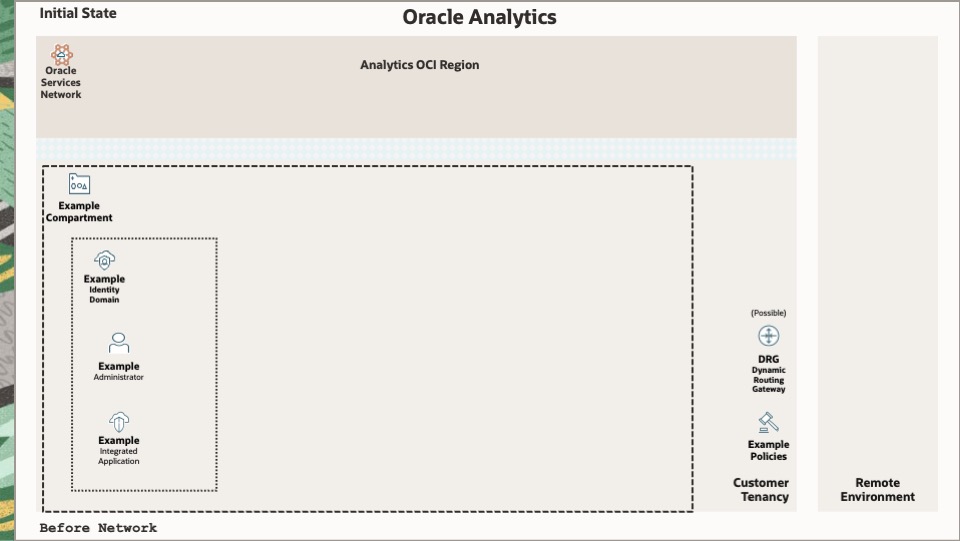Click the Example Identity Domain icon
The image size is (960, 541).
pos(105,260)
